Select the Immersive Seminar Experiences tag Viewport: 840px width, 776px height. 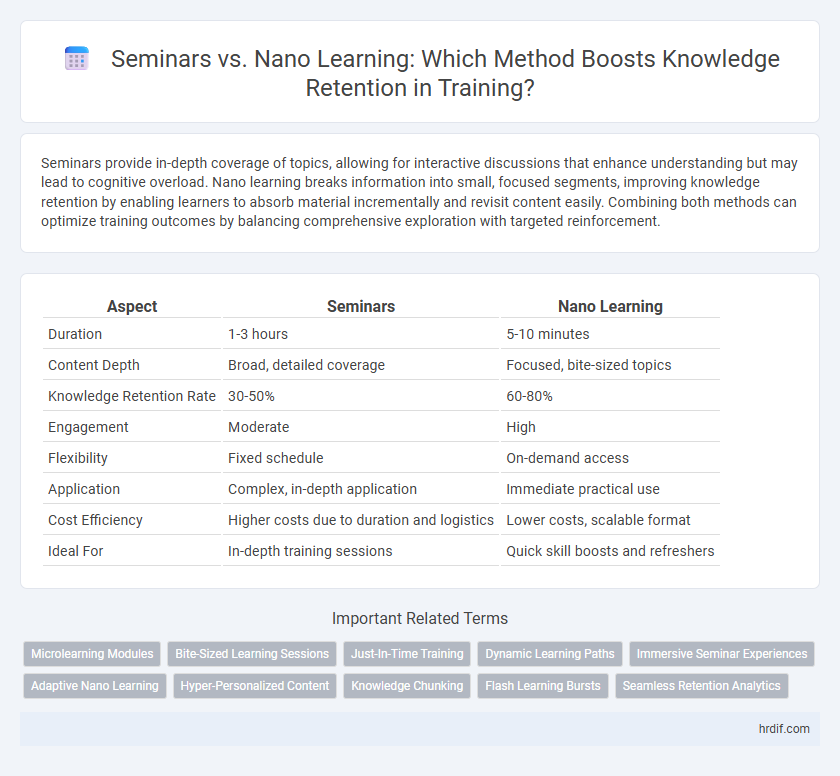coord(722,654)
